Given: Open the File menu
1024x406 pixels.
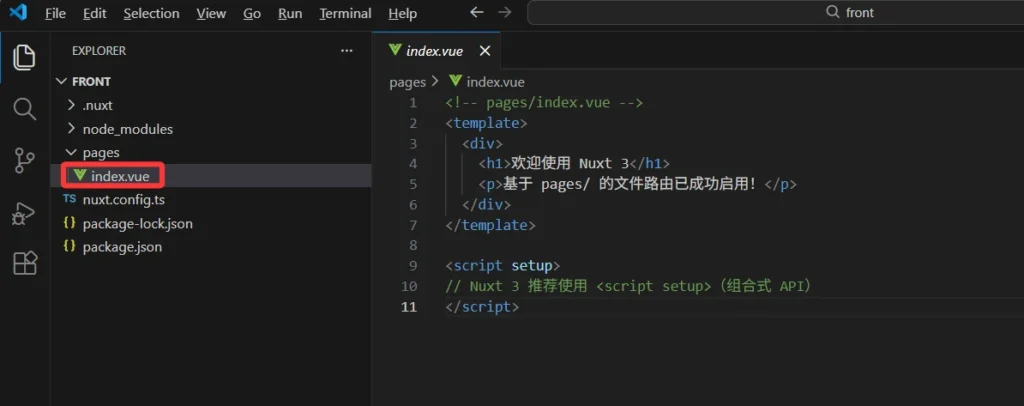Looking at the screenshot, I should point(55,13).
